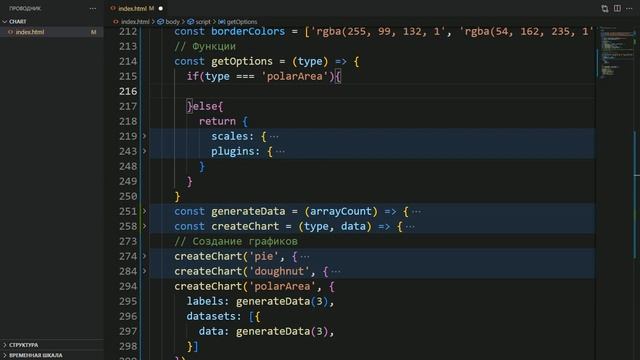Screen dimensions: 640x360
Task: Click getOptions in the breadcrumb path
Action: (242, 22)
